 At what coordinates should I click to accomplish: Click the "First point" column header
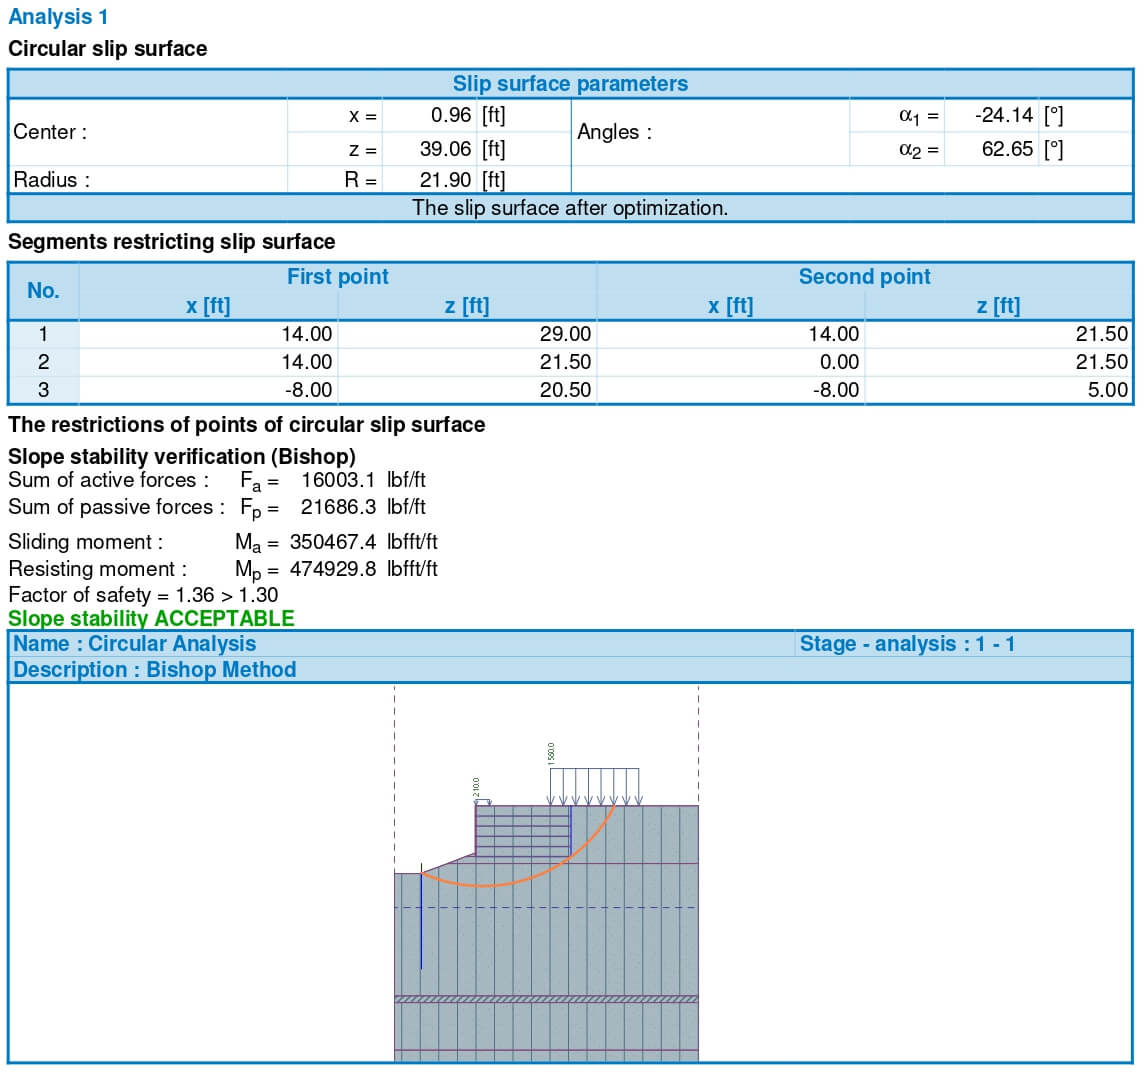click(337, 277)
